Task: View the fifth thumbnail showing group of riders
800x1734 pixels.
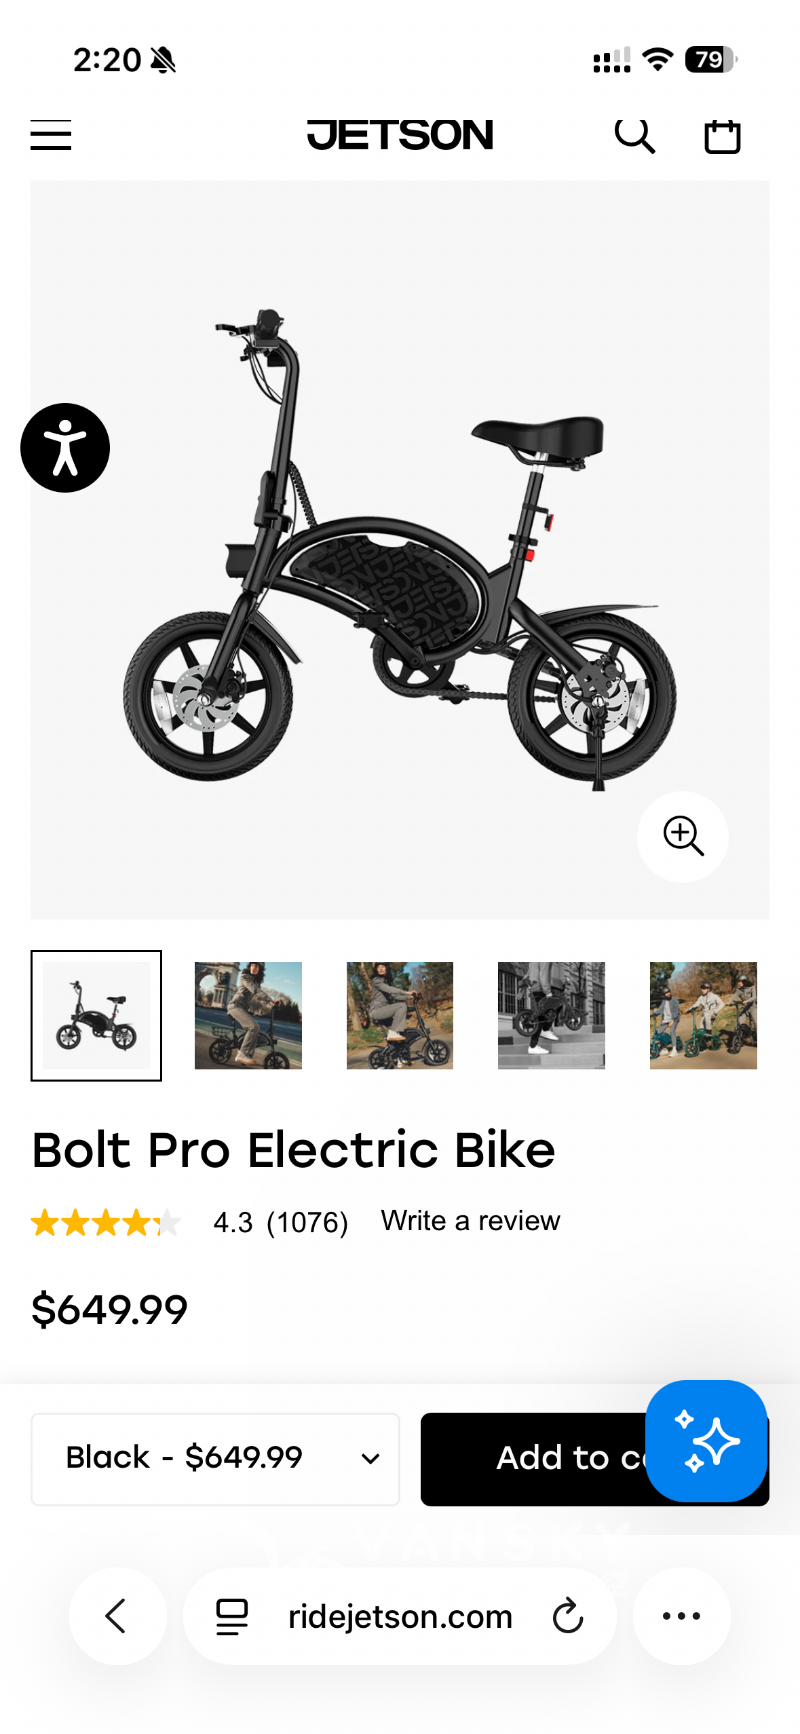Action: pyautogui.click(x=703, y=1016)
